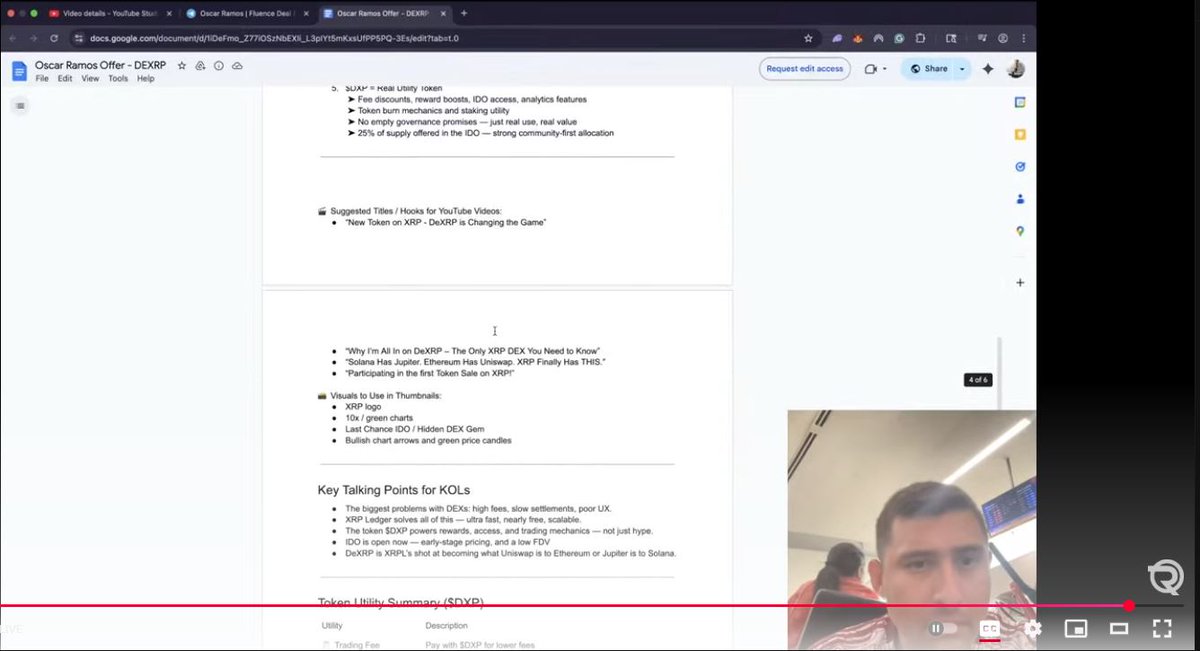1200x651 pixels.
Task: Click the Share button
Action: pyautogui.click(x=927, y=69)
